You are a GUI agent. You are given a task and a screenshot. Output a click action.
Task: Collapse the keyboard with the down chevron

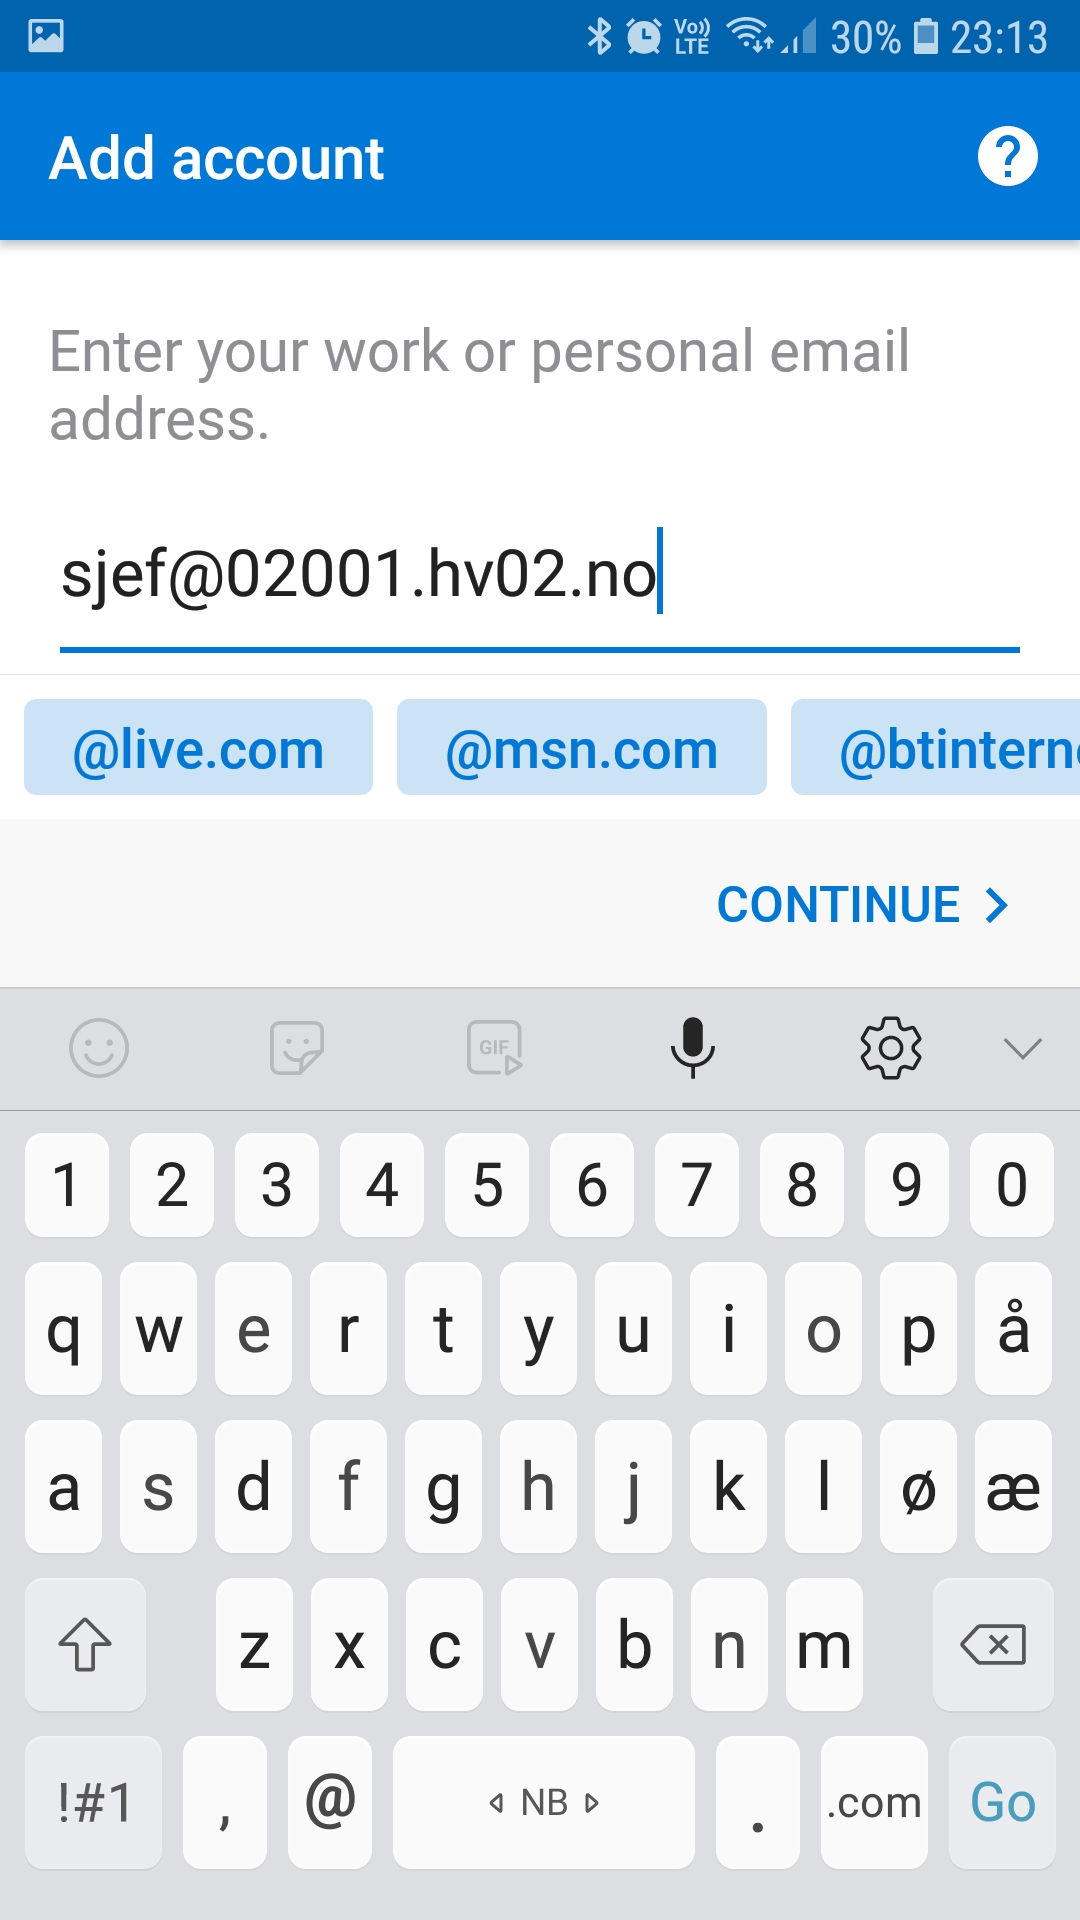point(1022,1048)
